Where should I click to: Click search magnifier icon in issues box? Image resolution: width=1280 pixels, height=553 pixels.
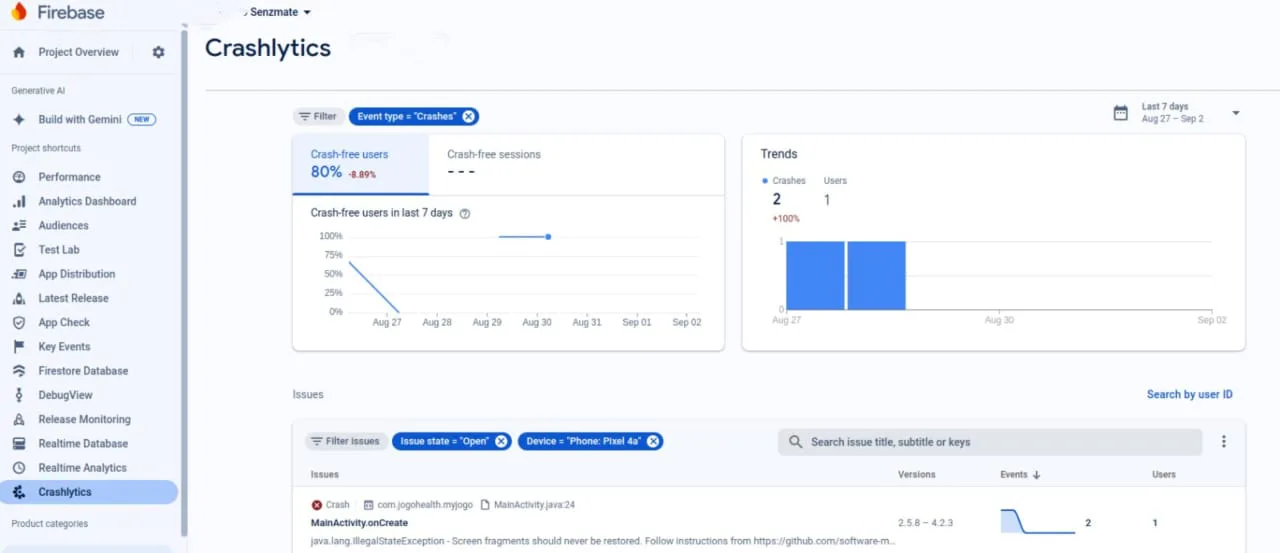pos(796,442)
